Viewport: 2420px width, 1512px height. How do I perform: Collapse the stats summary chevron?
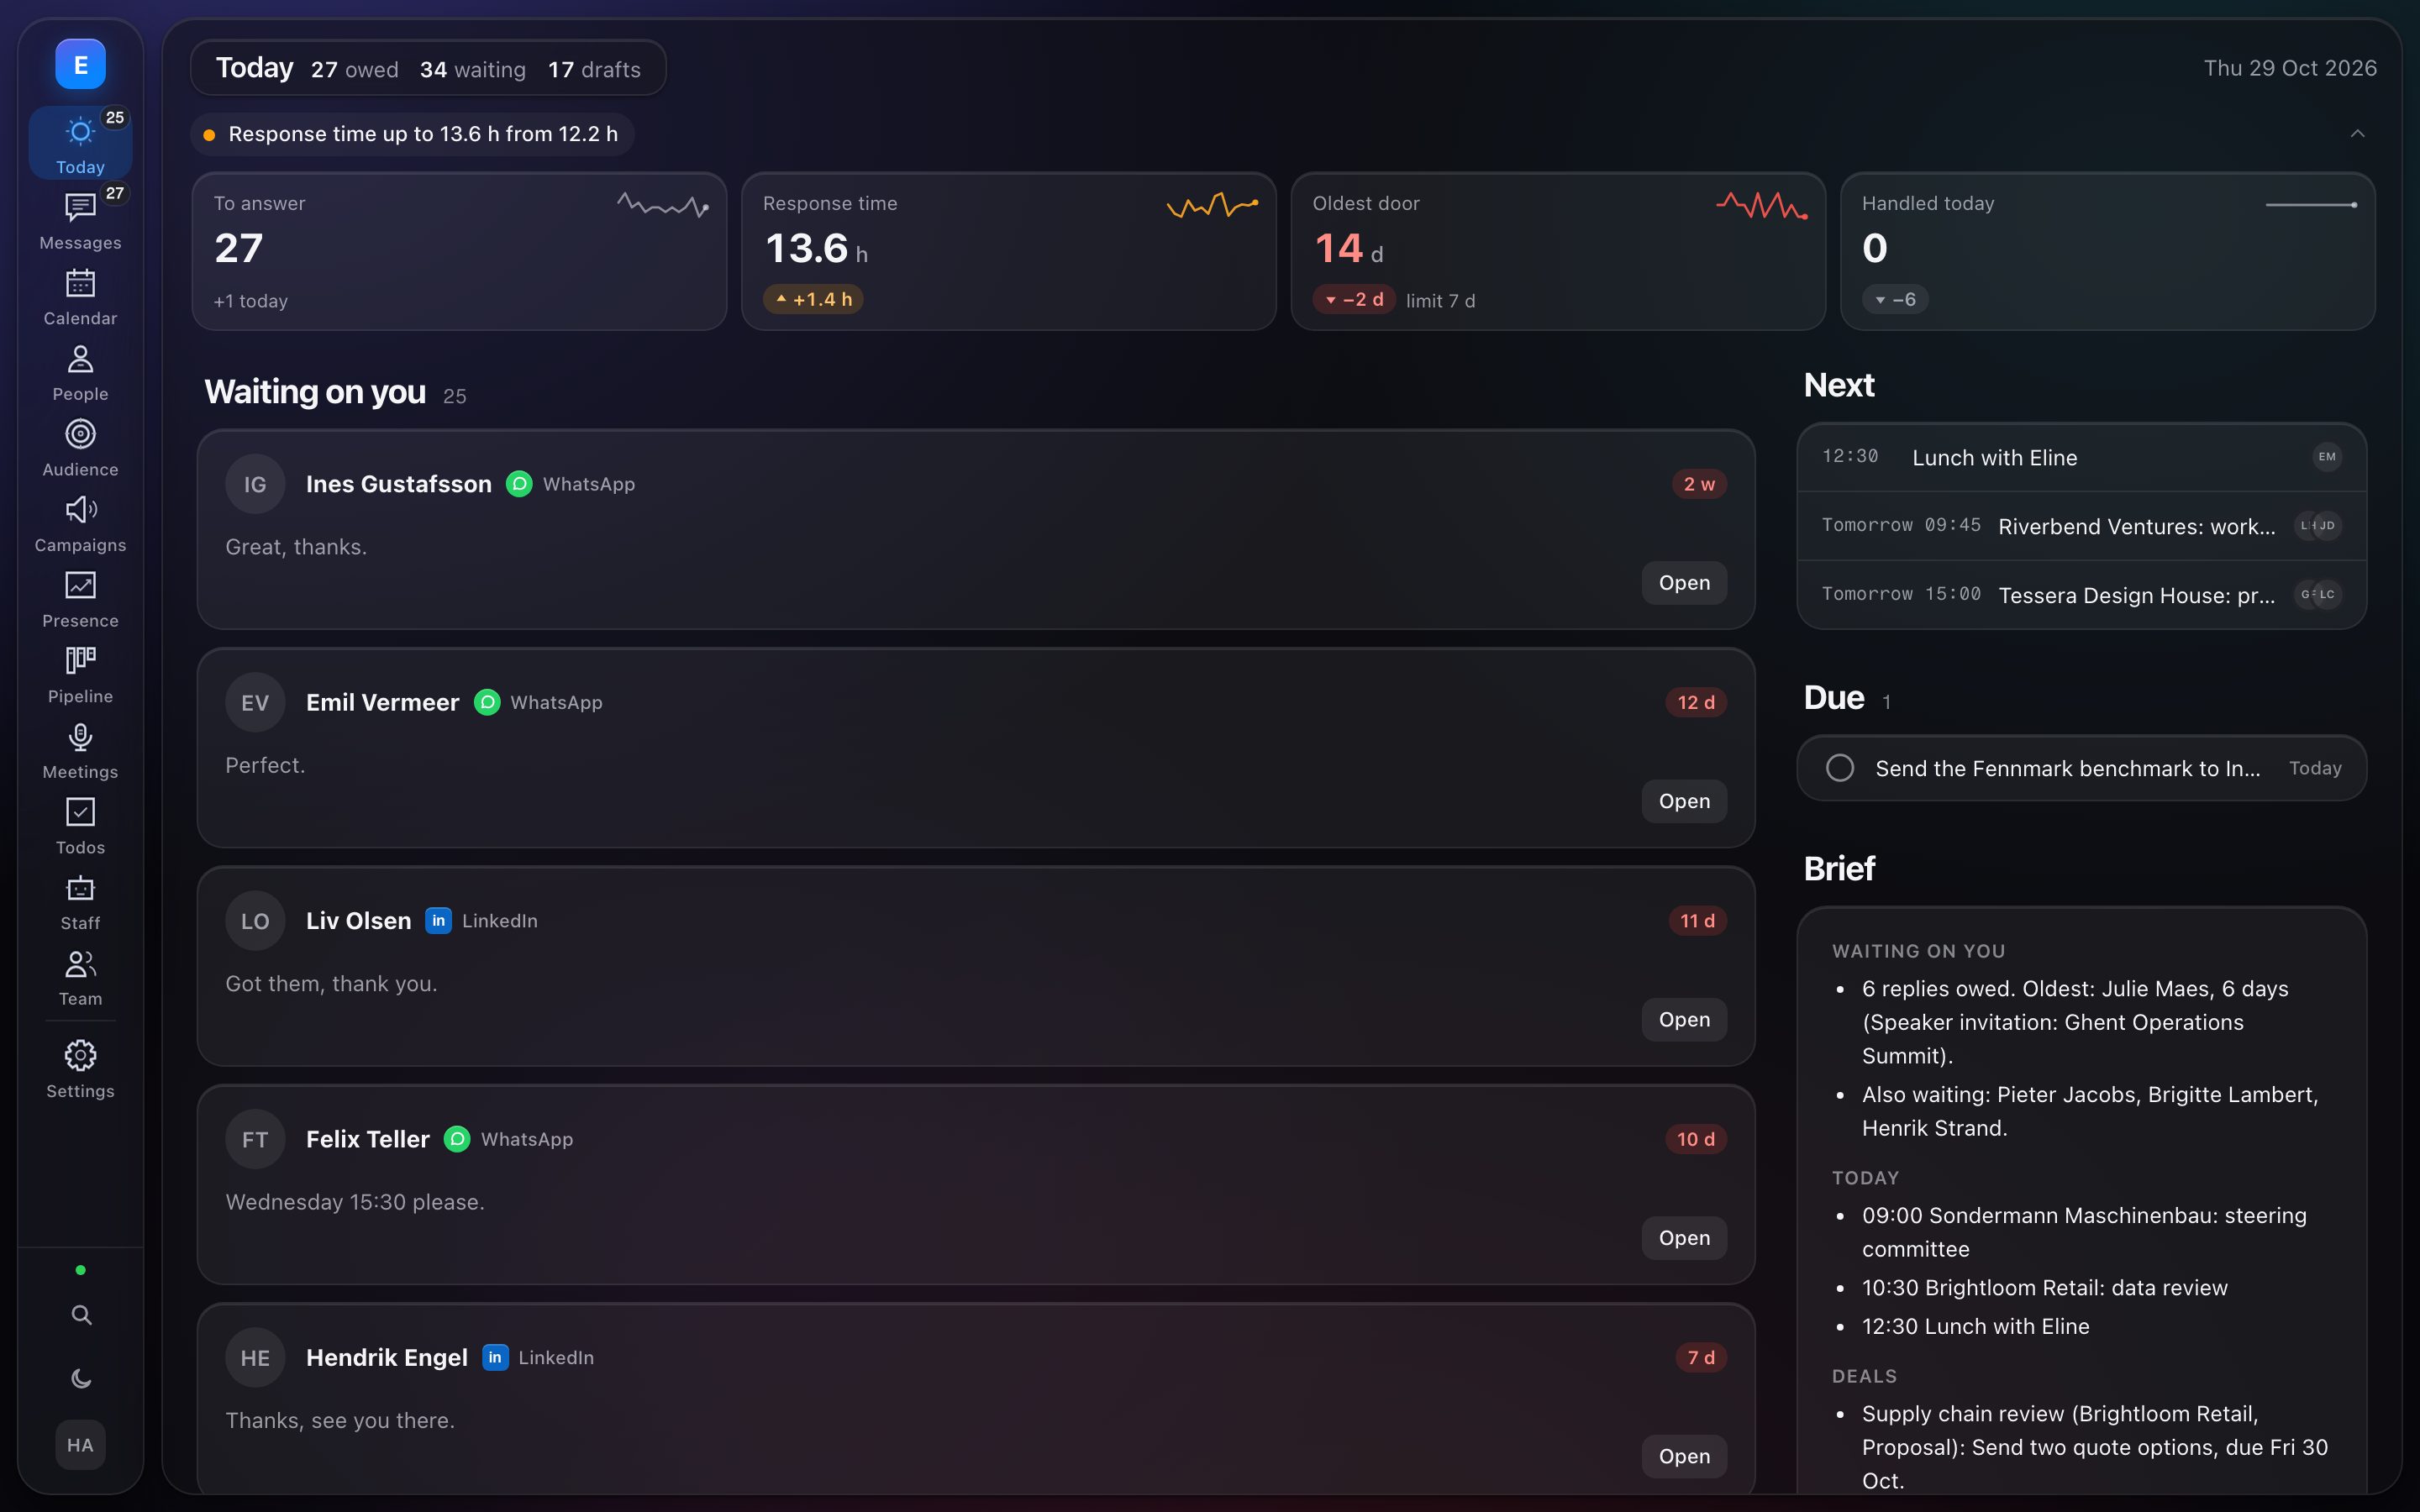(x=2357, y=134)
